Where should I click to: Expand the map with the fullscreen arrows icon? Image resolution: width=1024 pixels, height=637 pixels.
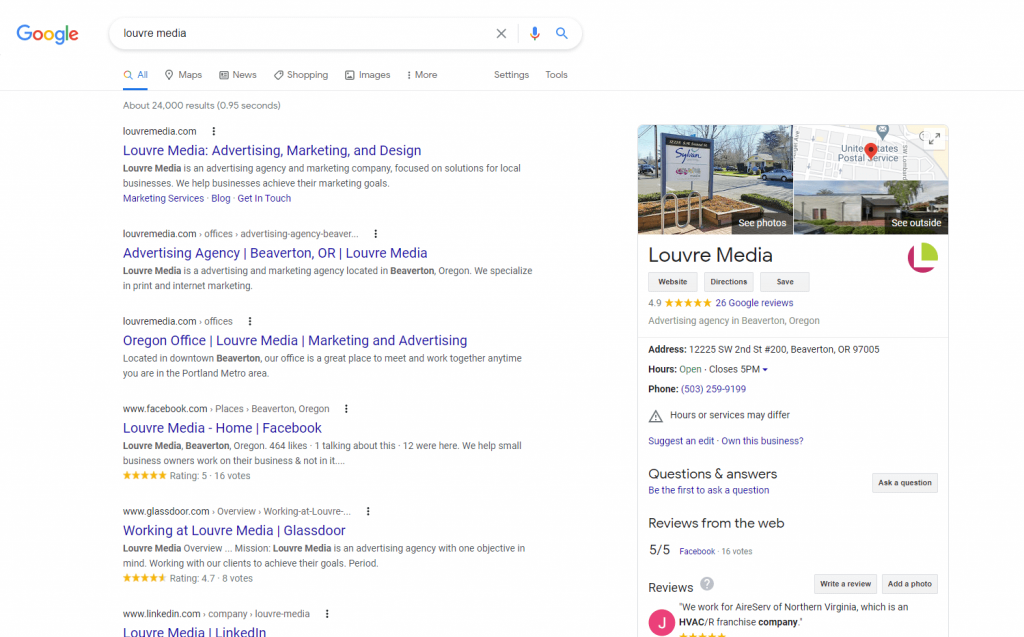click(x=935, y=139)
